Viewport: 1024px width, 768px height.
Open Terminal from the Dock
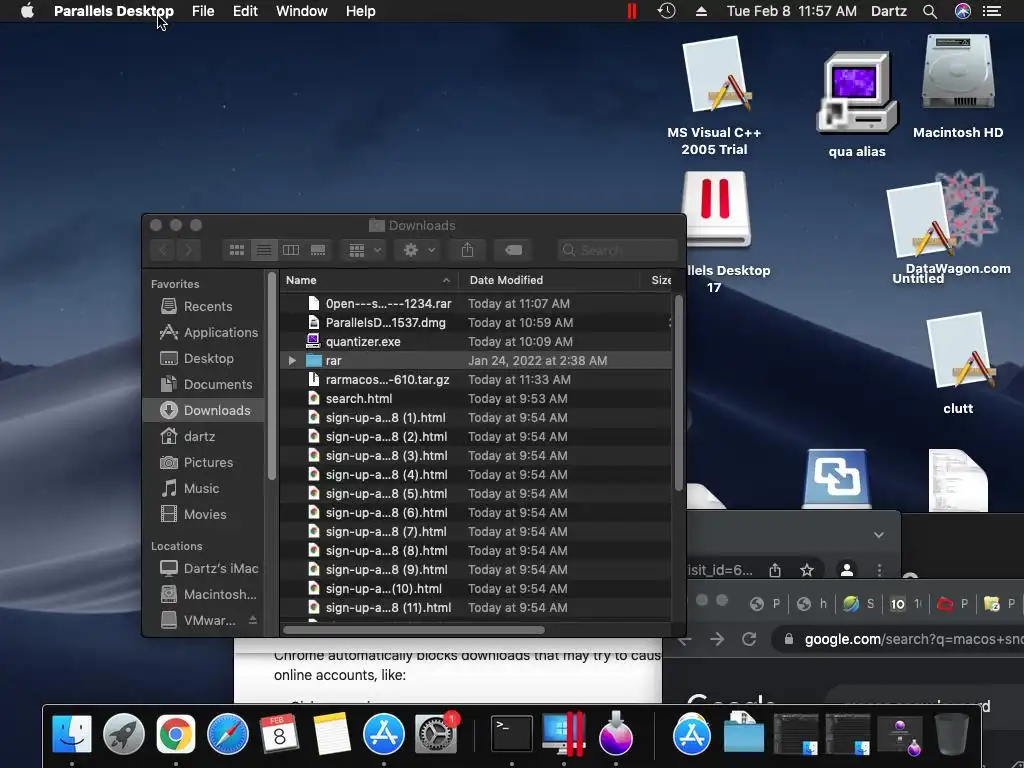[x=511, y=734]
